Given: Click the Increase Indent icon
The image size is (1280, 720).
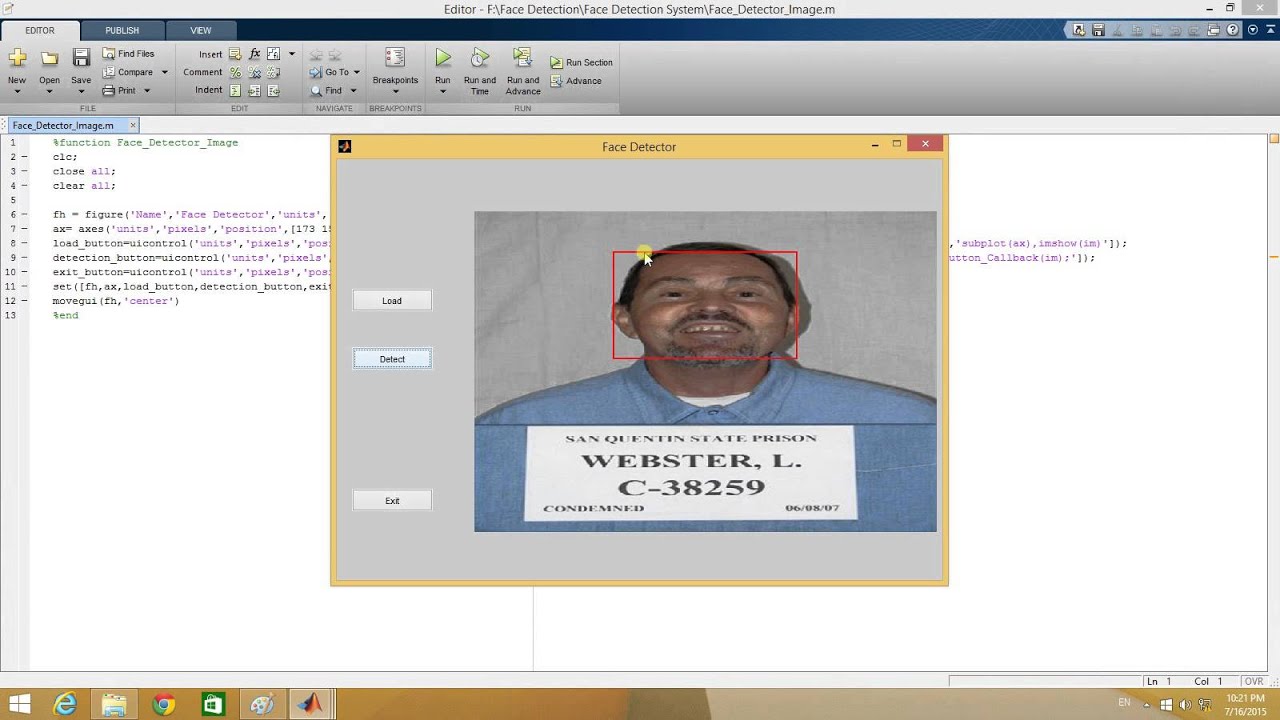Looking at the screenshot, I should click(254, 90).
